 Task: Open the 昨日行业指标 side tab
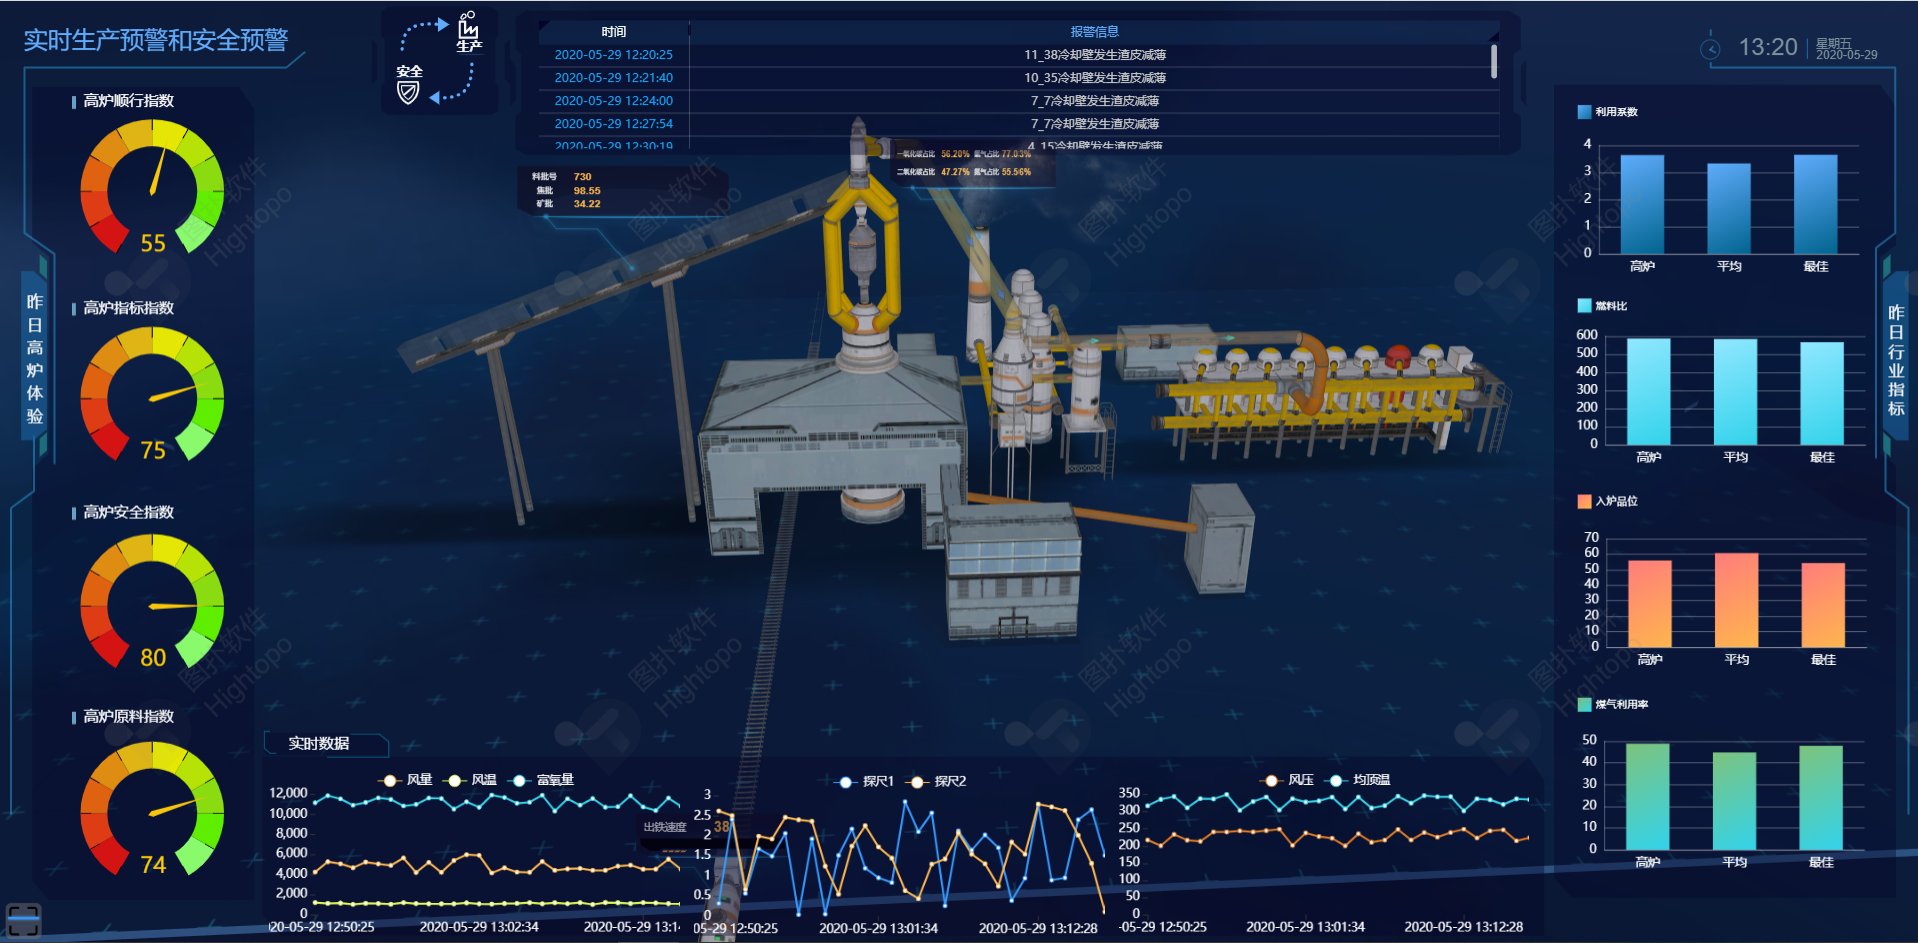click(1895, 360)
